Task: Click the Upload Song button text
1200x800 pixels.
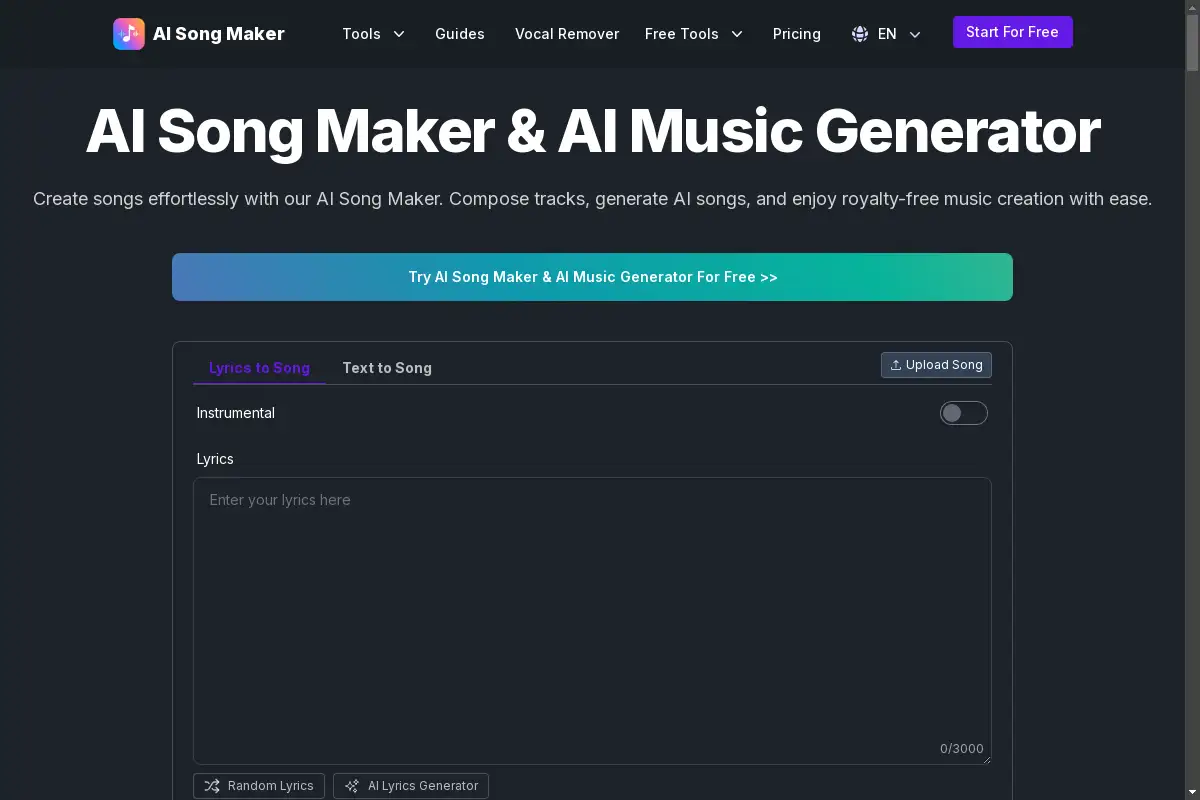Action: pyautogui.click(x=944, y=365)
